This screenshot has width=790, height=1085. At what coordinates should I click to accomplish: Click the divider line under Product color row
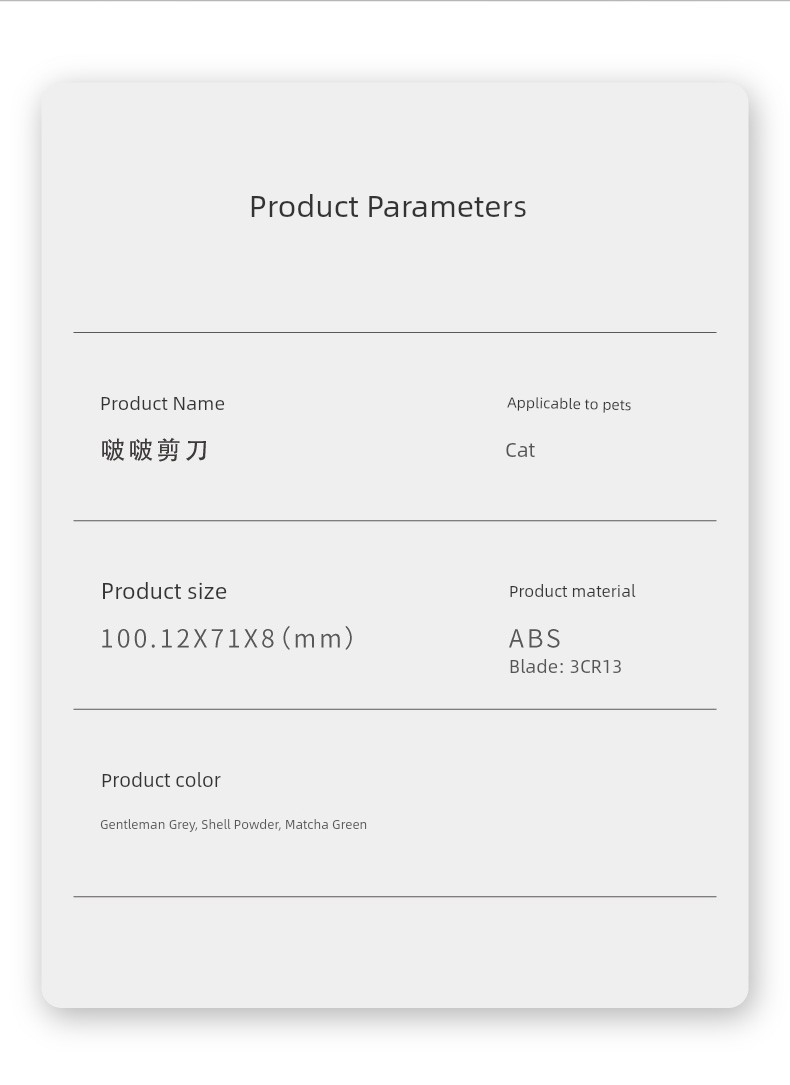click(x=395, y=897)
